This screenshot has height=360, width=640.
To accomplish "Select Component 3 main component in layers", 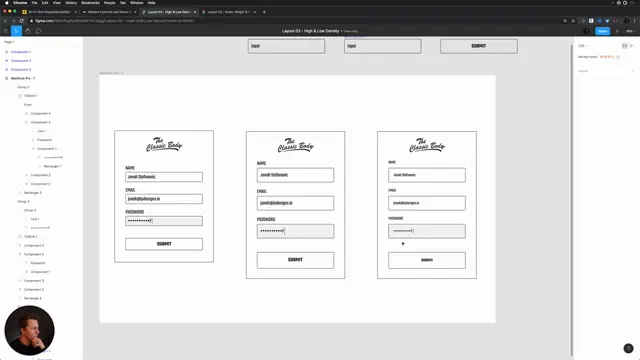I will click(x=21, y=61).
